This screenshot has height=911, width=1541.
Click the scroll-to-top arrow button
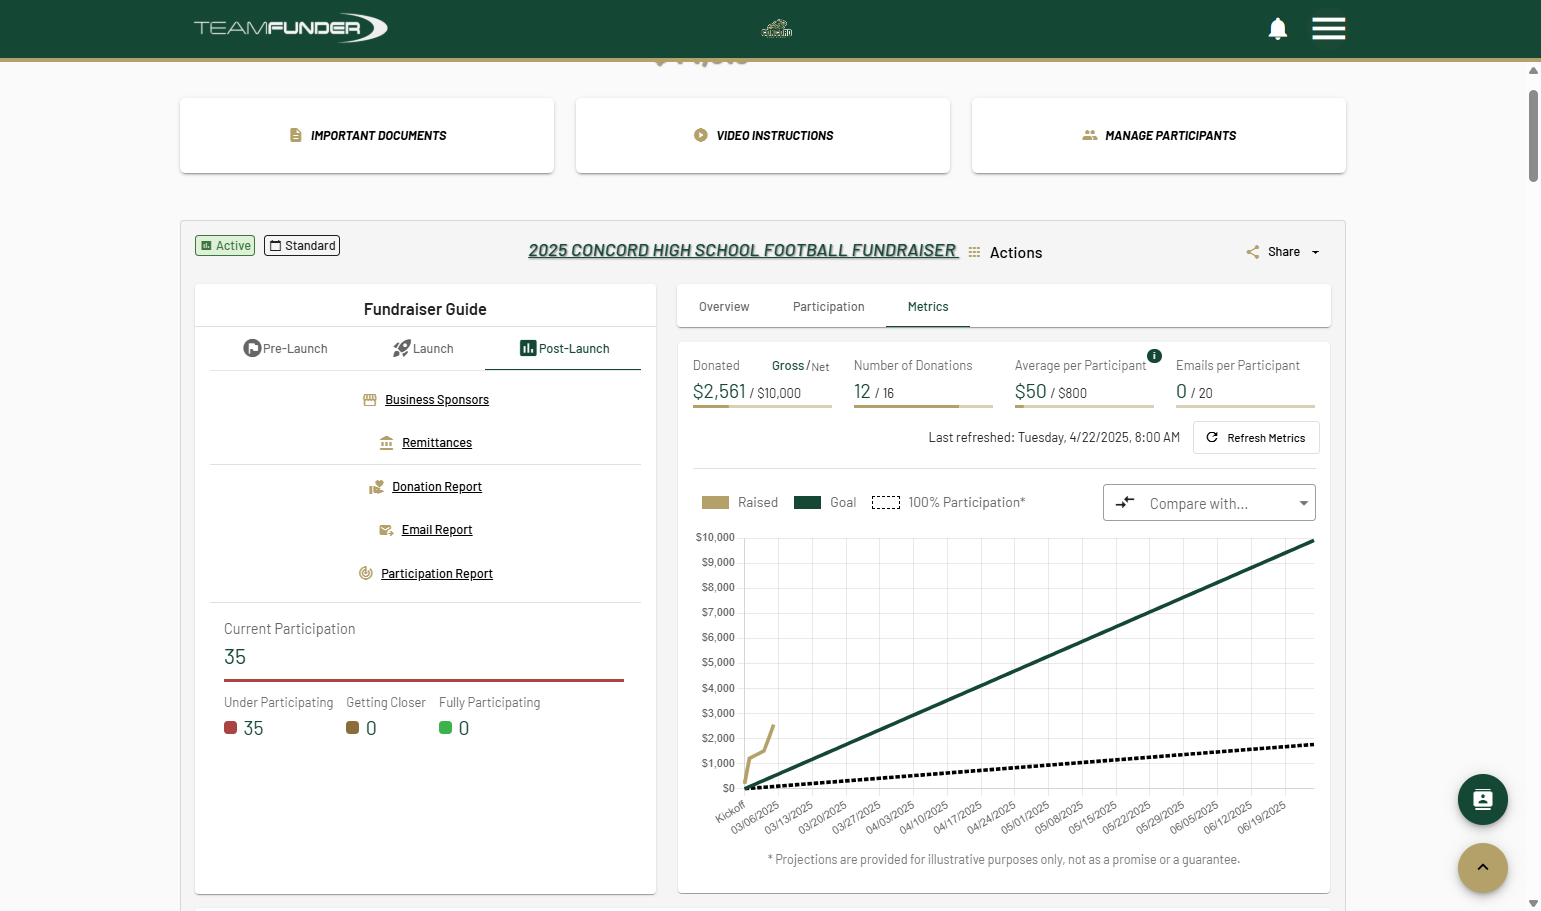point(1482,868)
